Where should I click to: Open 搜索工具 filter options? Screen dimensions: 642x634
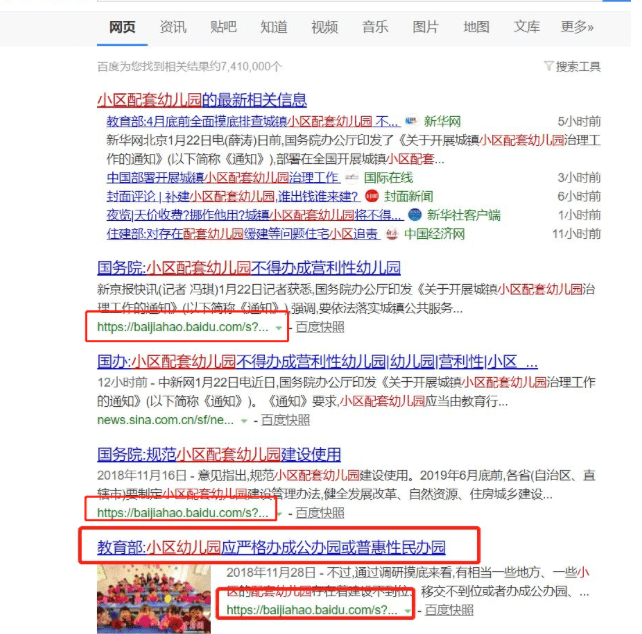tap(578, 66)
